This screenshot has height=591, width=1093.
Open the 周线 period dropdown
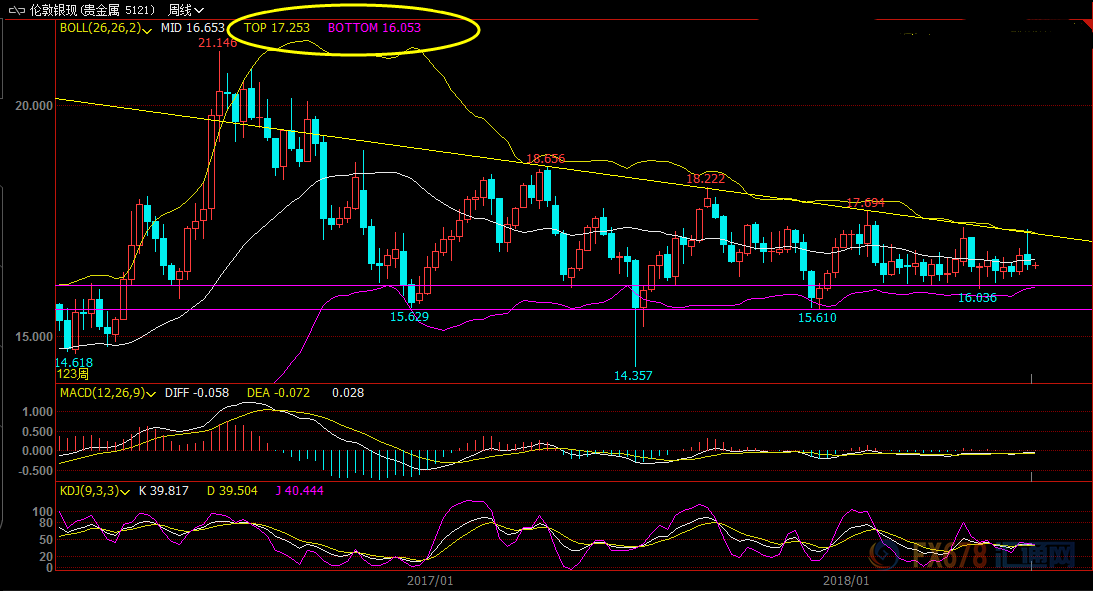186,10
